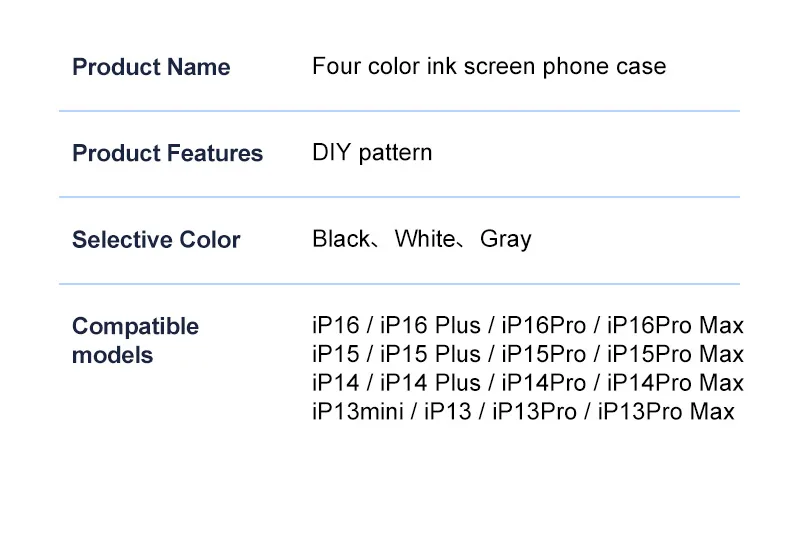Select the Four color ink screen phone case text
Viewport: 790px width, 550px height.
click(489, 67)
